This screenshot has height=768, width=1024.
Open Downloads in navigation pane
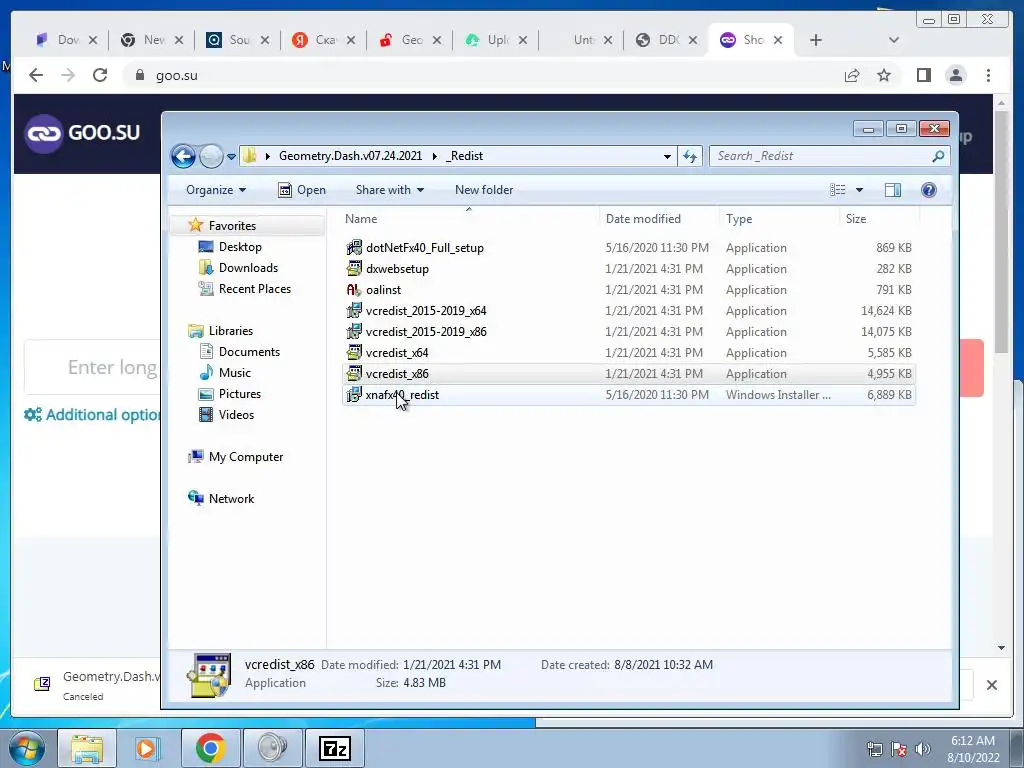[x=248, y=268]
